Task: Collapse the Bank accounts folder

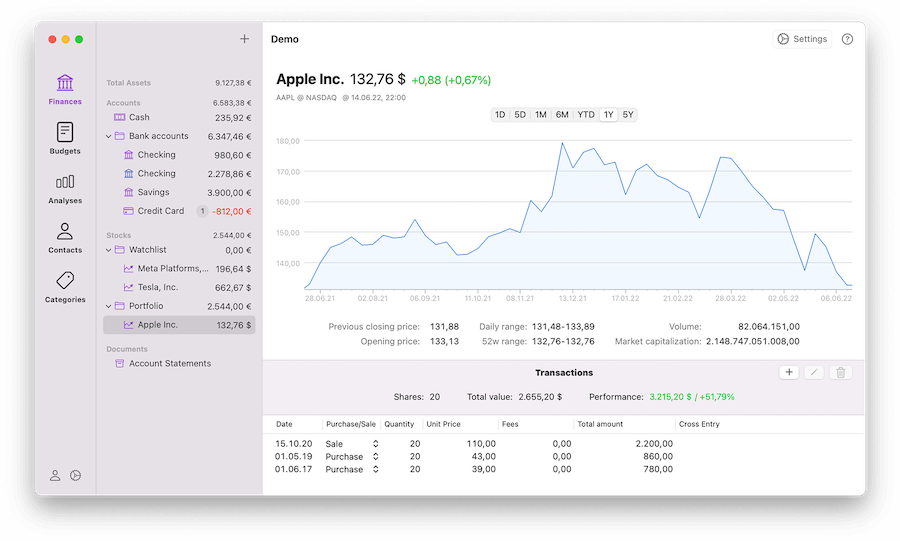Action: tap(108, 136)
